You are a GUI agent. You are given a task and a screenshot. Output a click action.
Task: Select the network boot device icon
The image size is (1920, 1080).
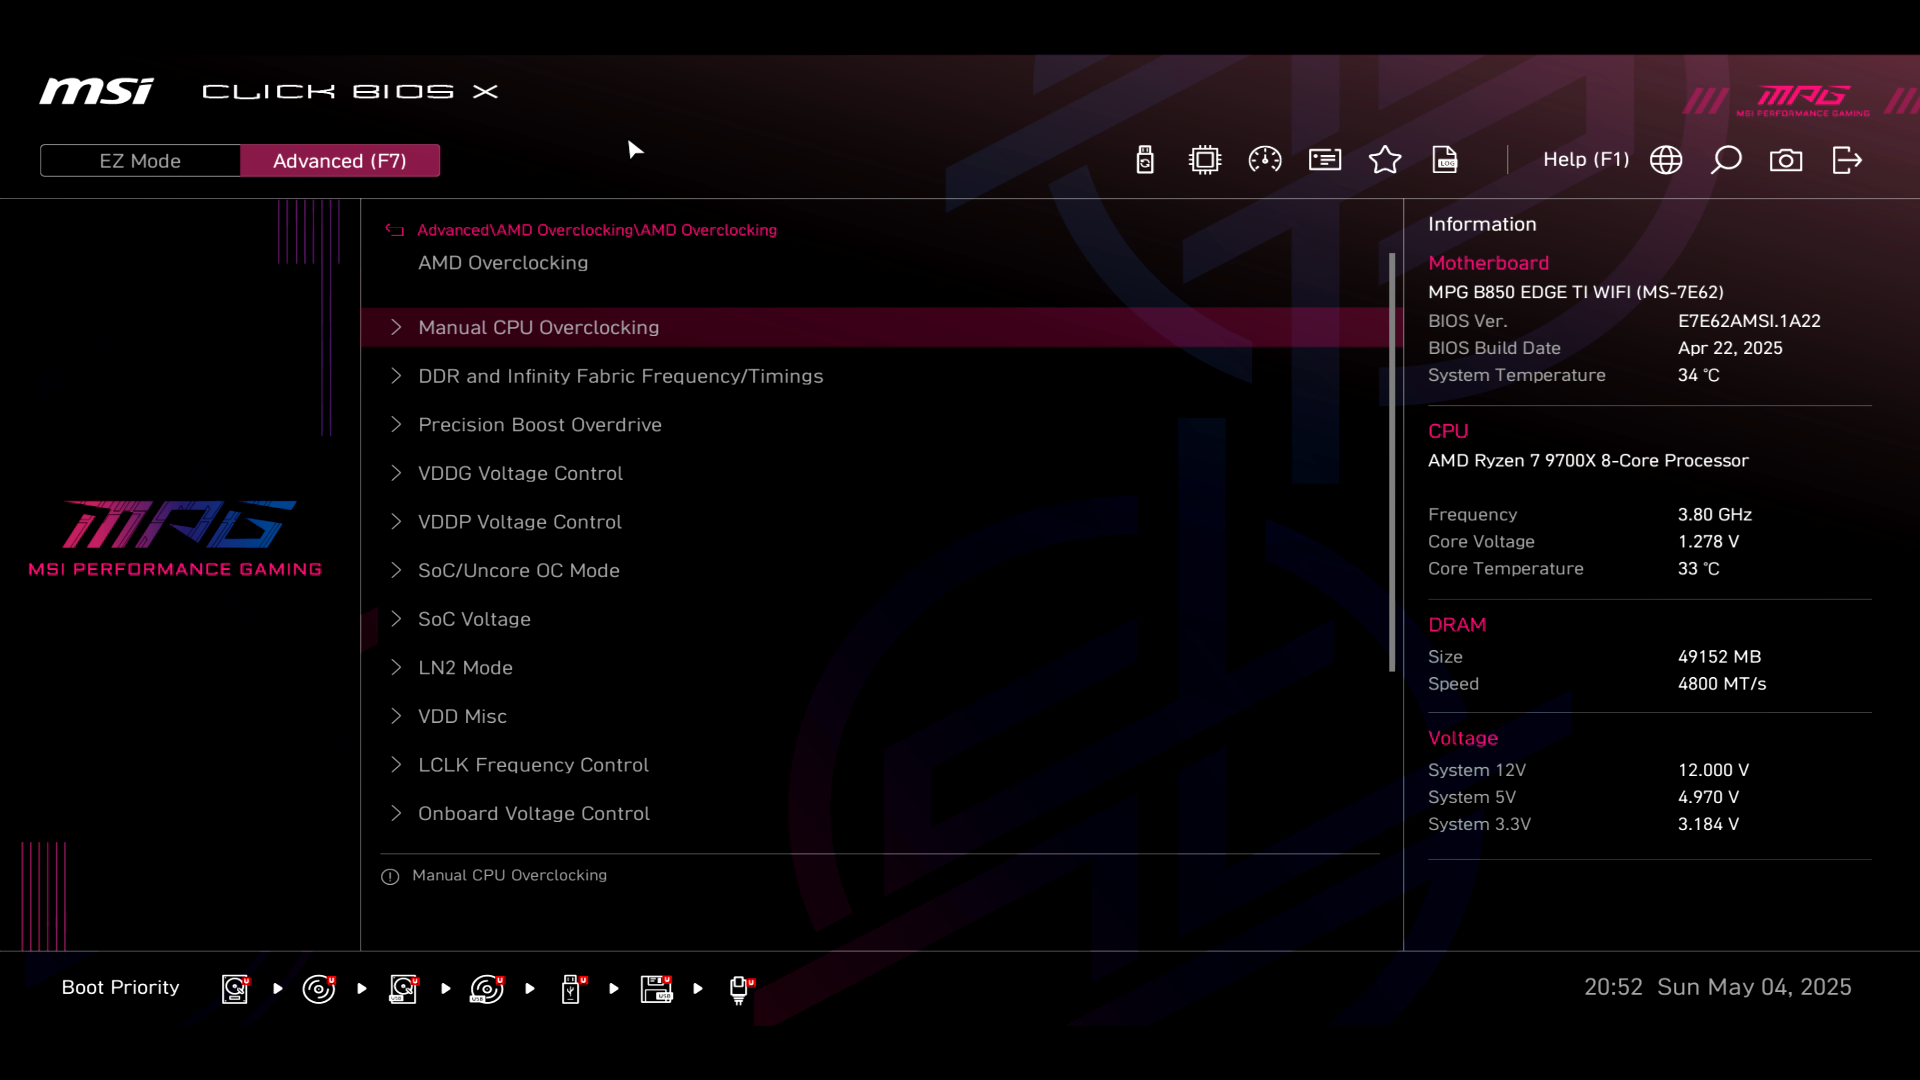(x=740, y=989)
